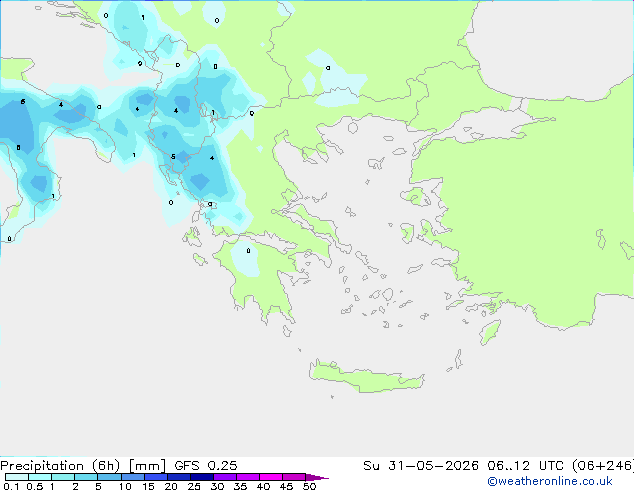Select the 40–45 mm magenta legend swatch
Viewport: 634px width, 490px height.
click(x=271, y=477)
